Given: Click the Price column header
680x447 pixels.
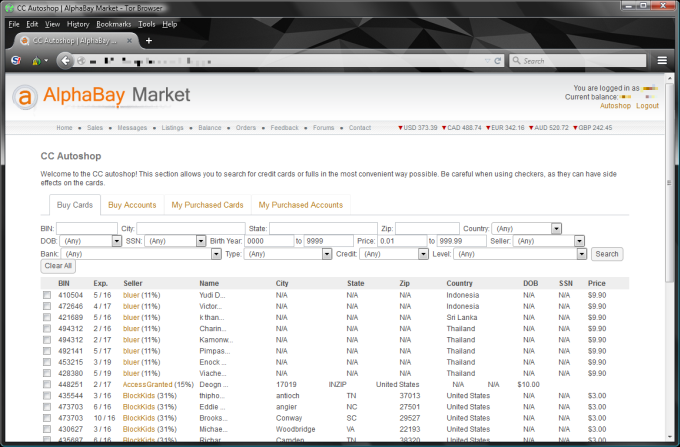Looking at the screenshot, I should point(597,283).
